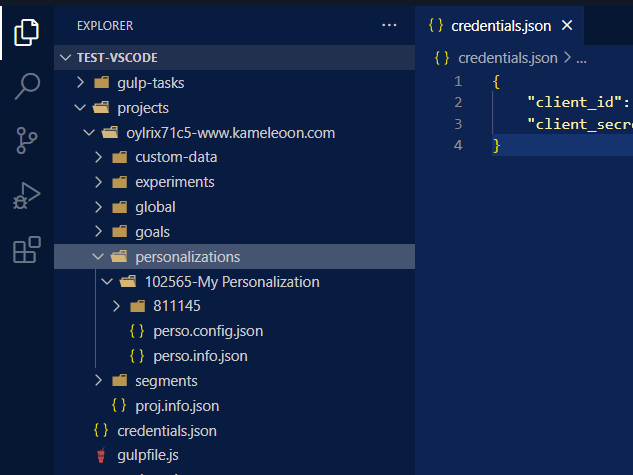633x475 pixels.
Task: Open the Run and Debug view
Action: [x=27, y=195]
